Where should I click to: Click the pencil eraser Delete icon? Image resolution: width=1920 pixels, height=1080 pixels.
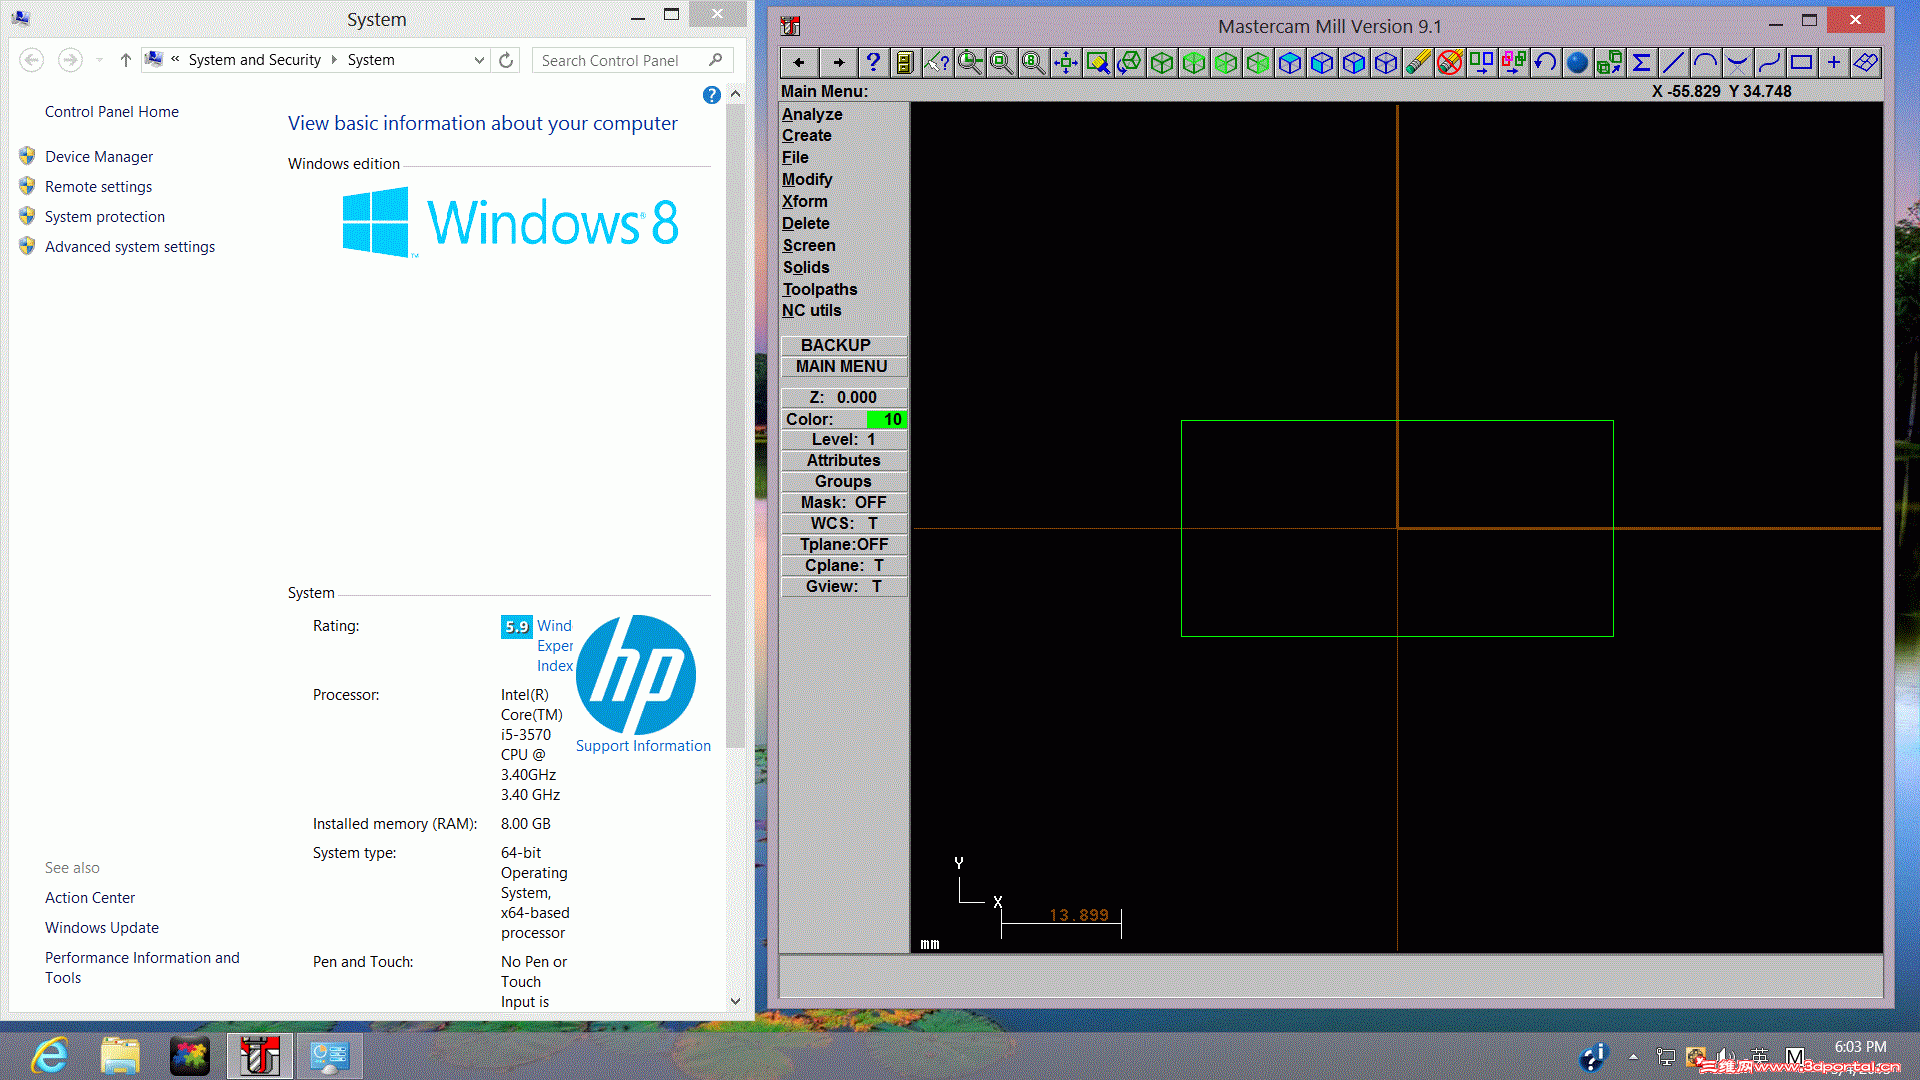(1417, 63)
